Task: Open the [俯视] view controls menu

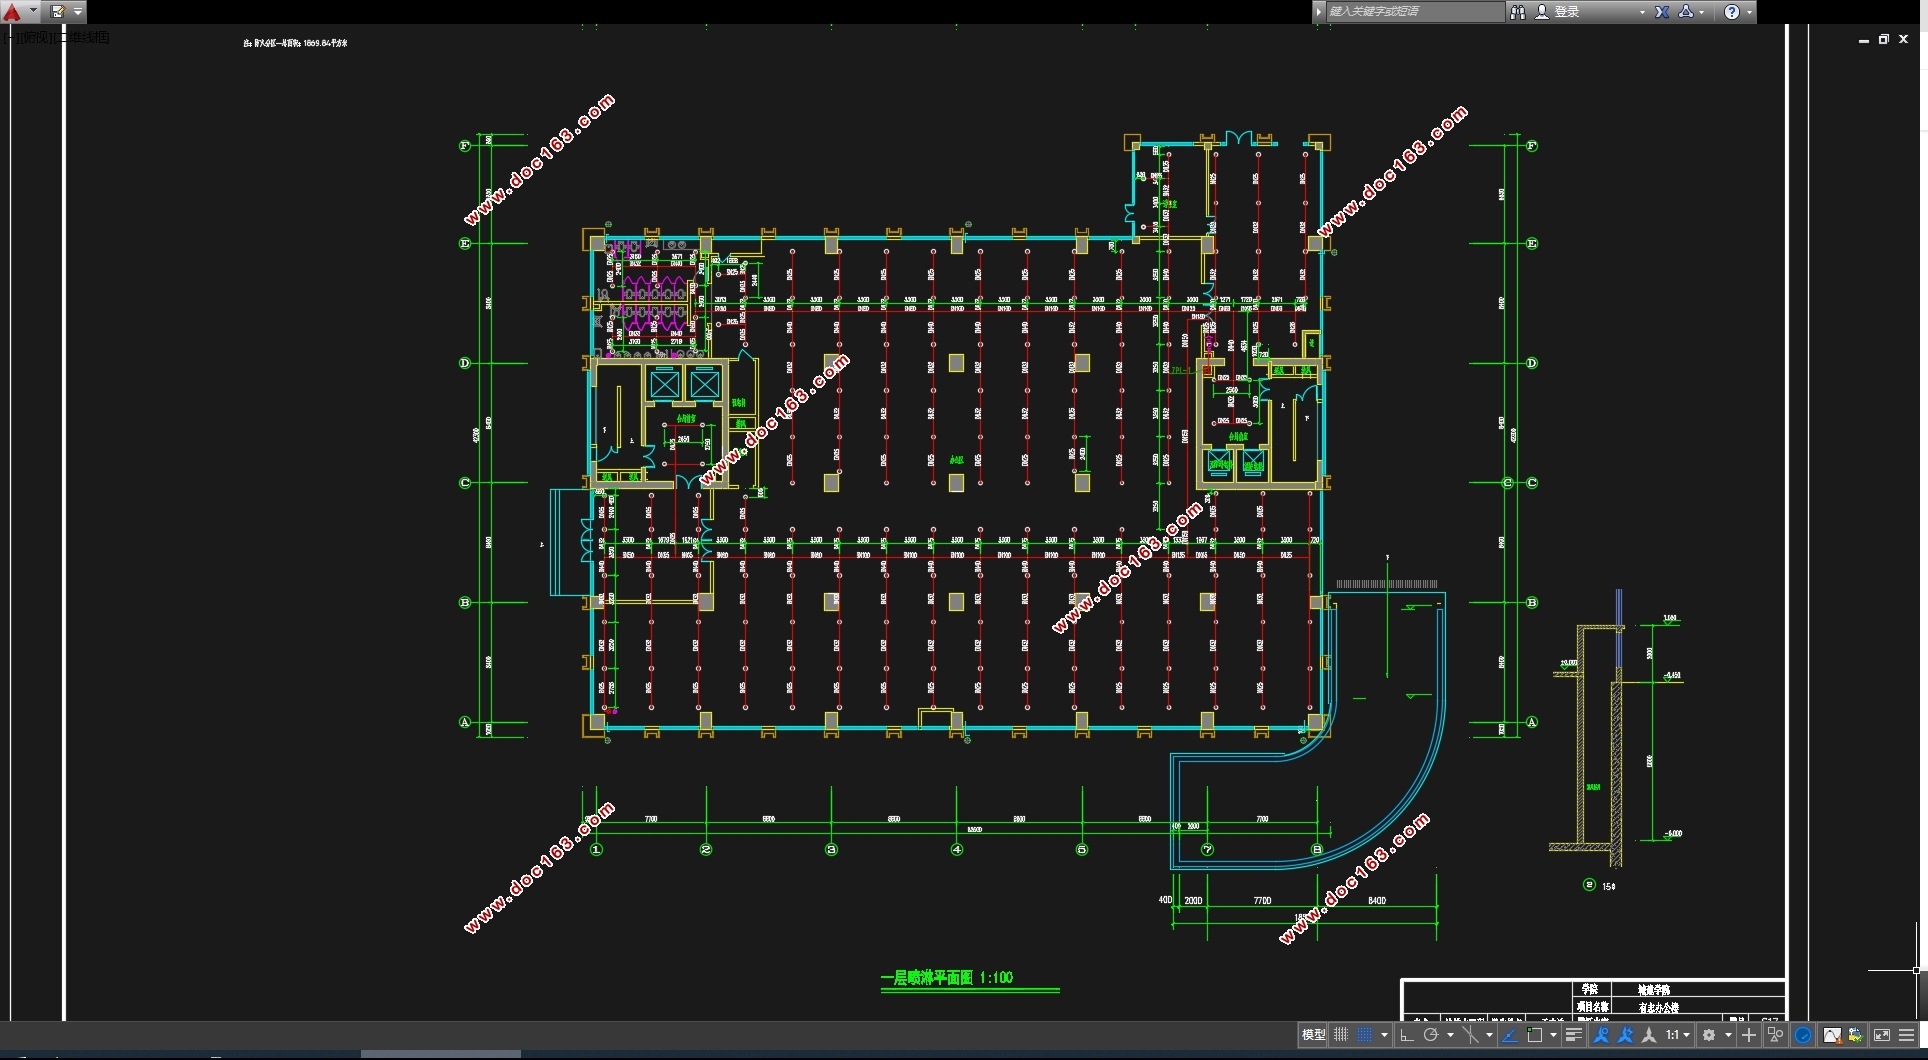Action: [x=37, y=37]
